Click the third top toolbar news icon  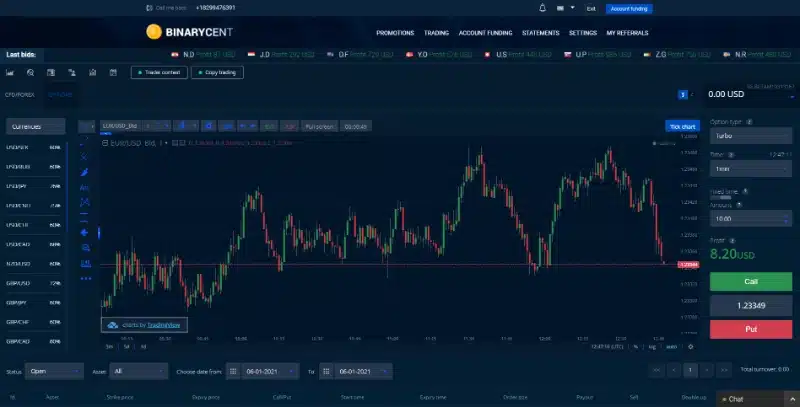pyautogui.click(x=51, y=72)
